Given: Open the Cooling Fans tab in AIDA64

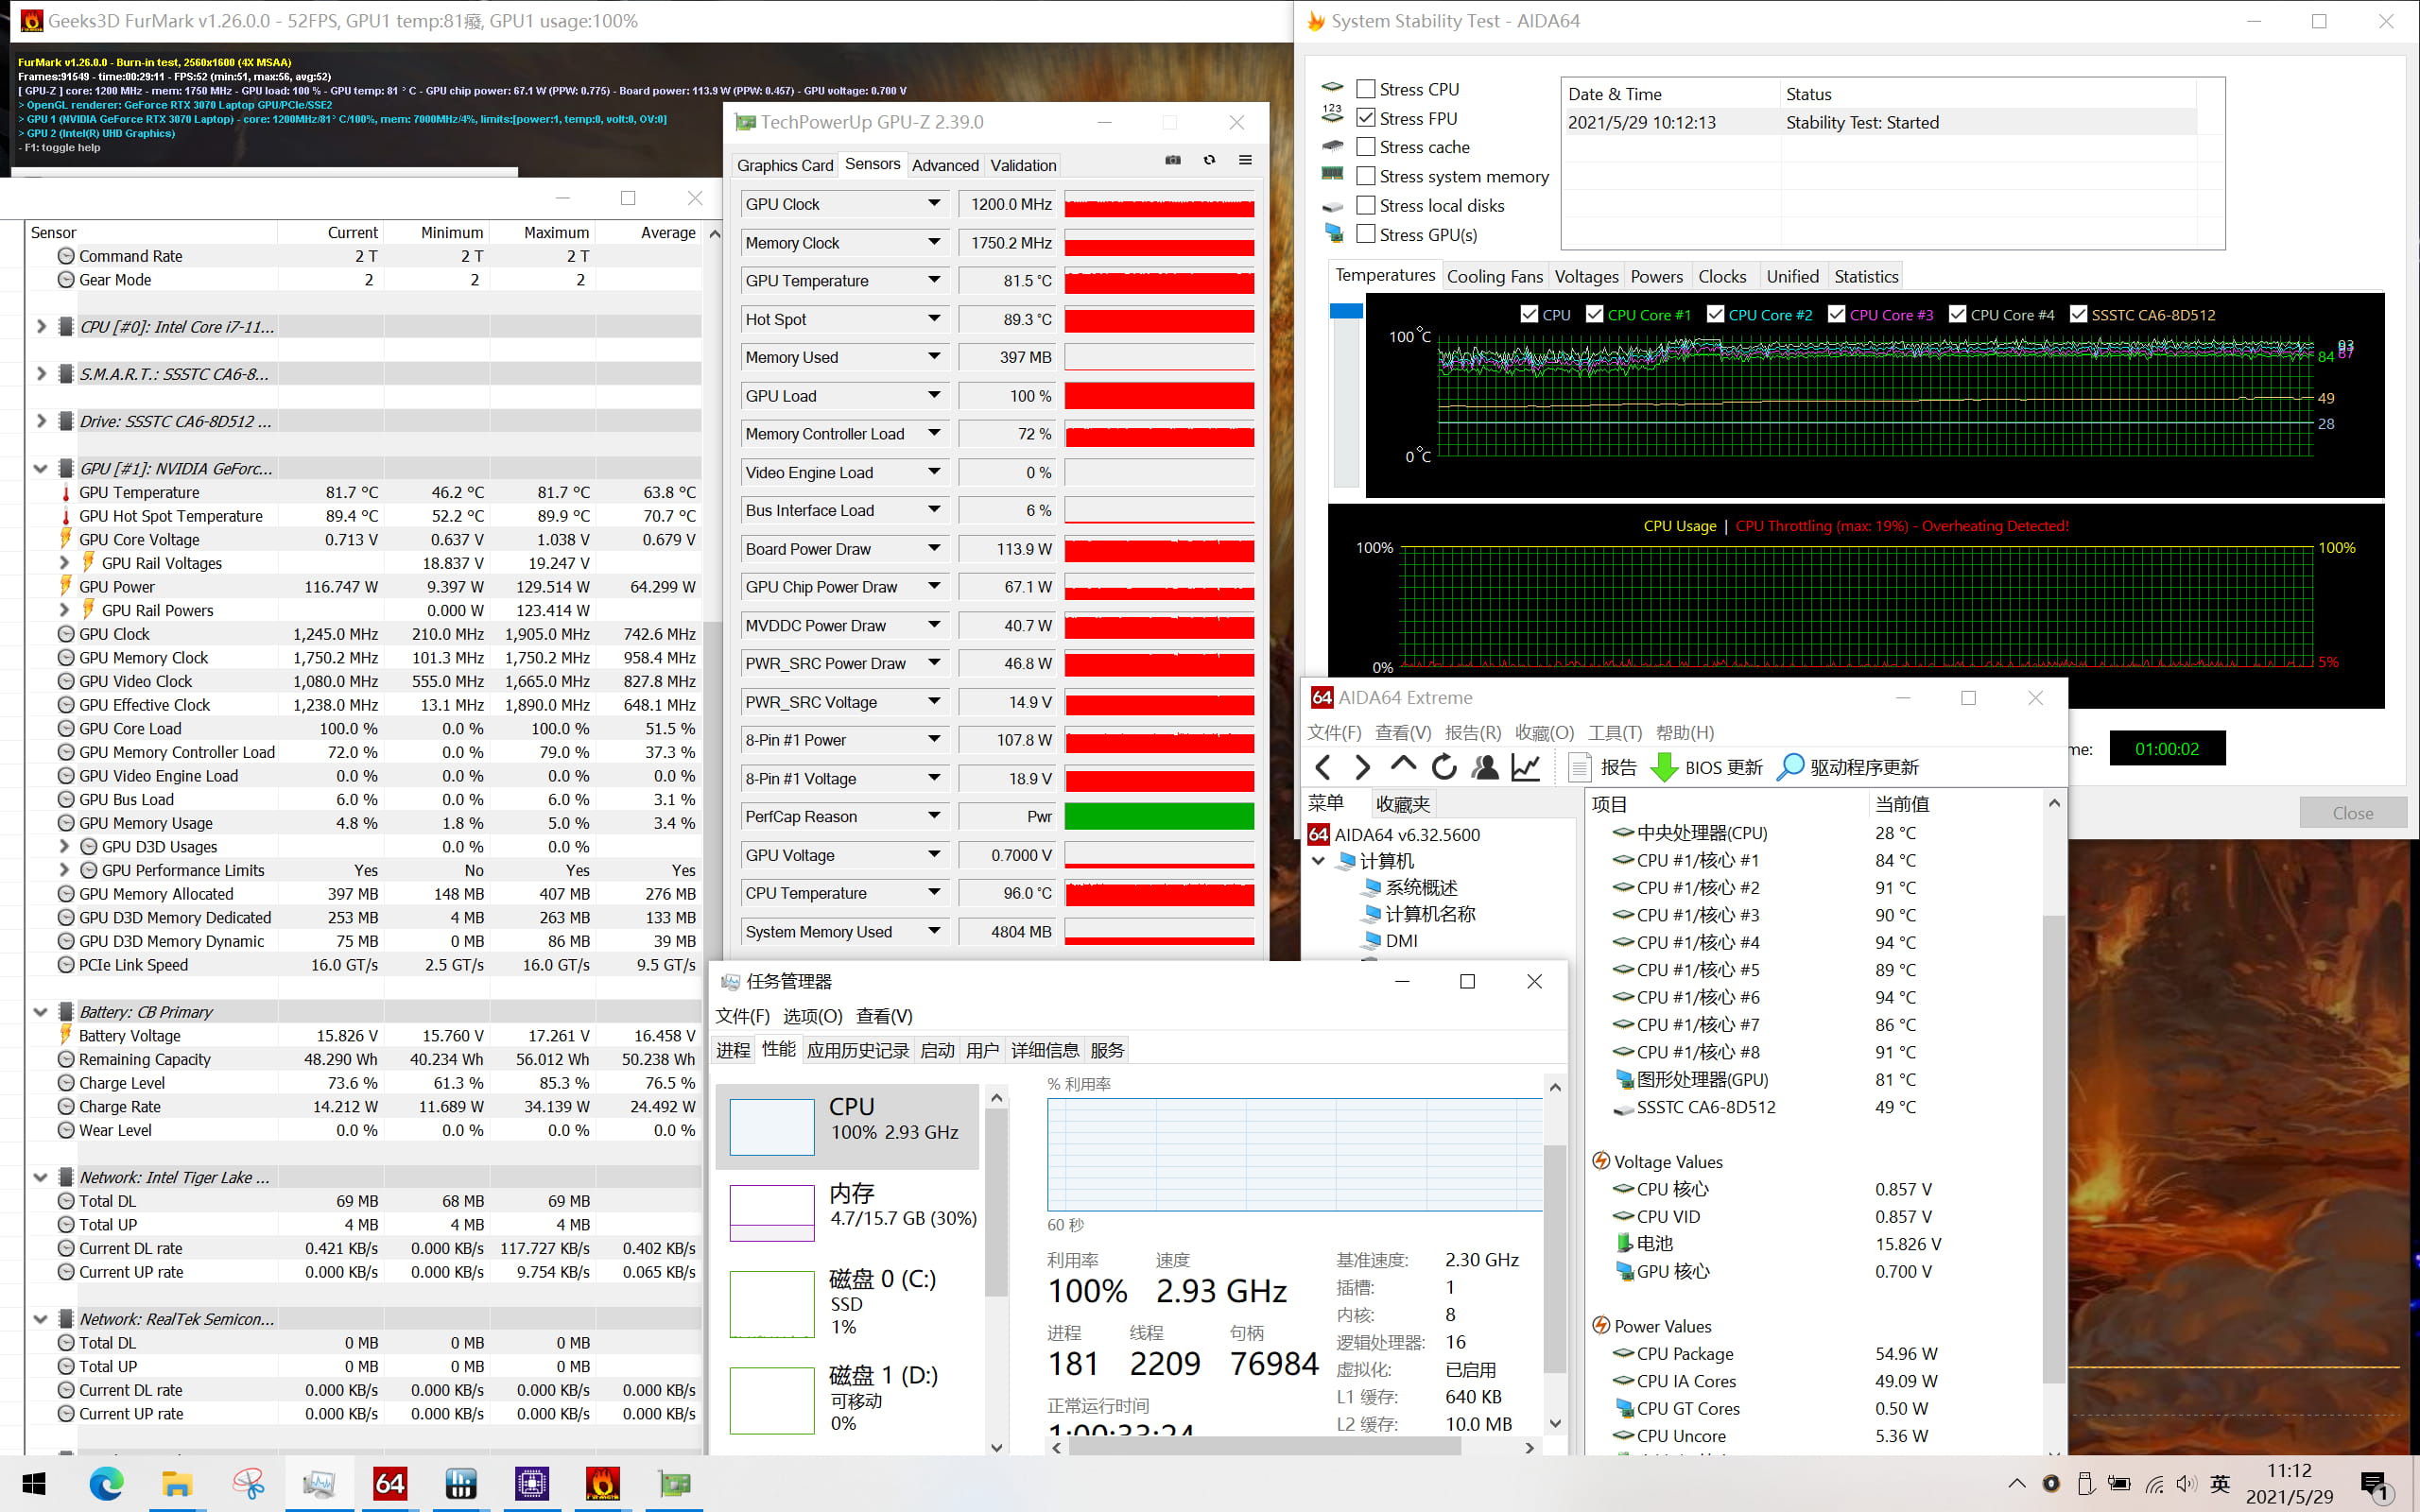Looking at the screenshot, I should click(1494, 277).
